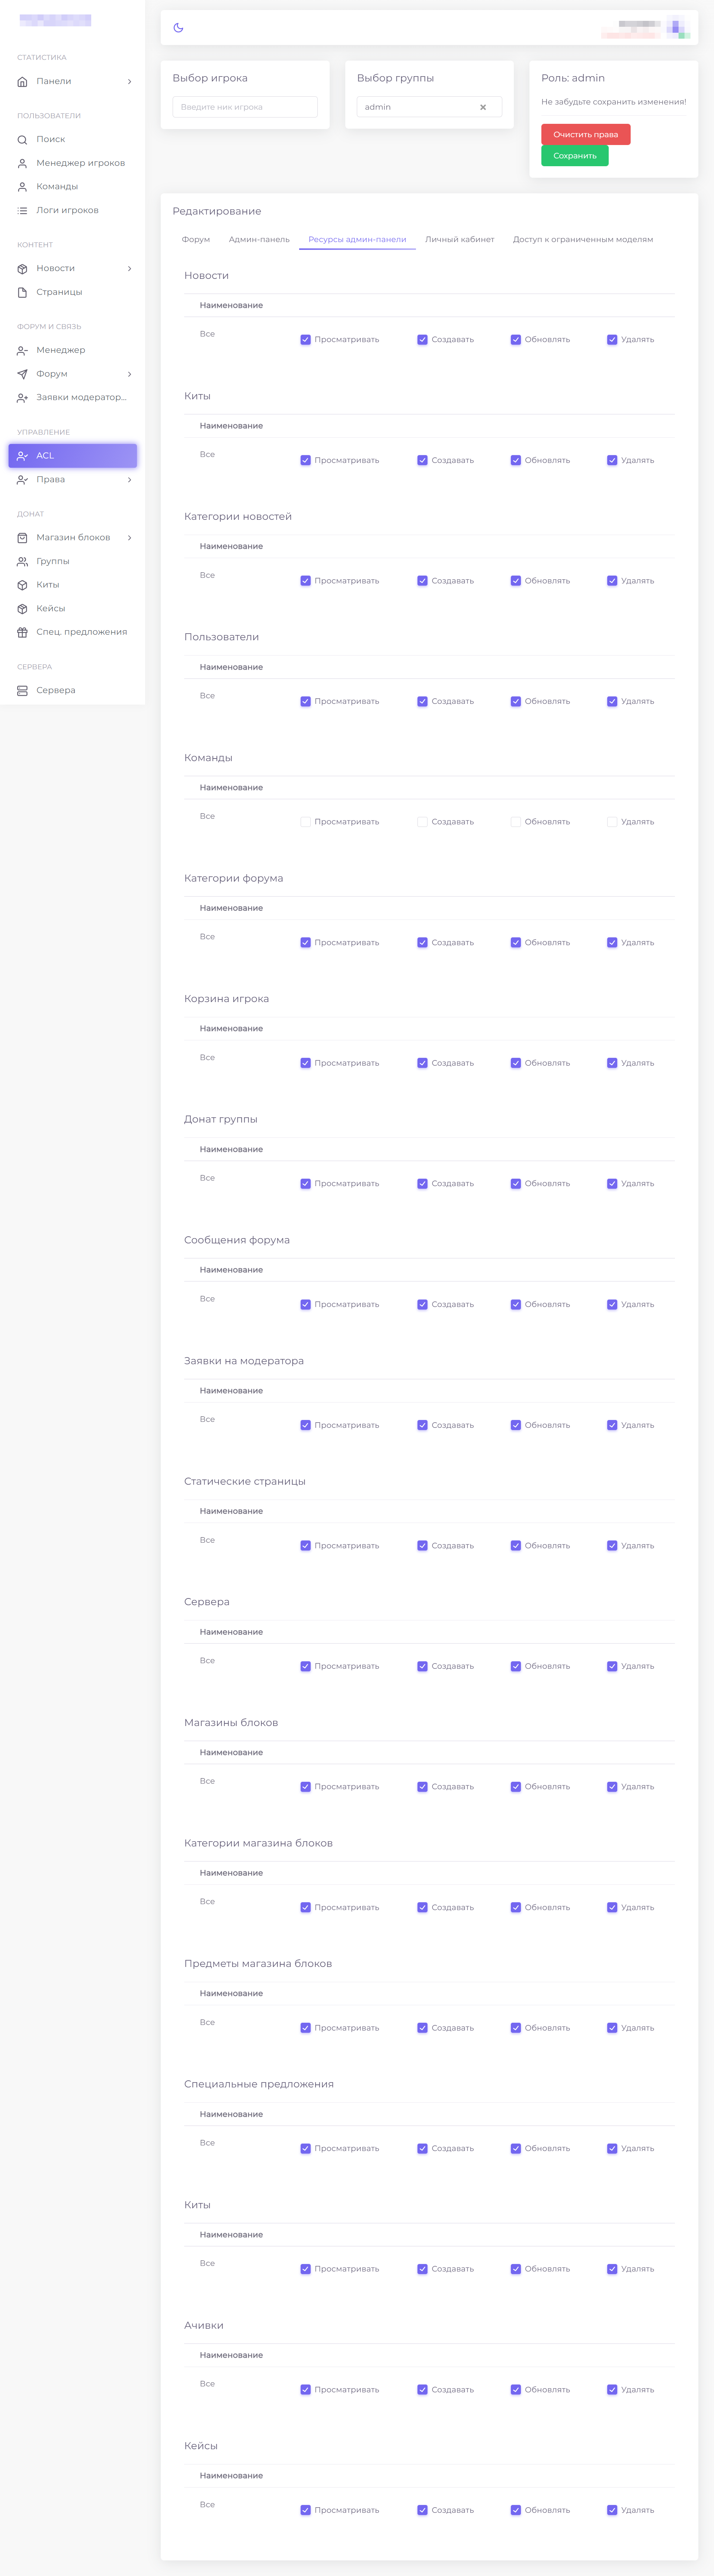This screenshot has height=2576, width=714.
Task: Switch to the Форум tab
Action: tap(196, 240)
